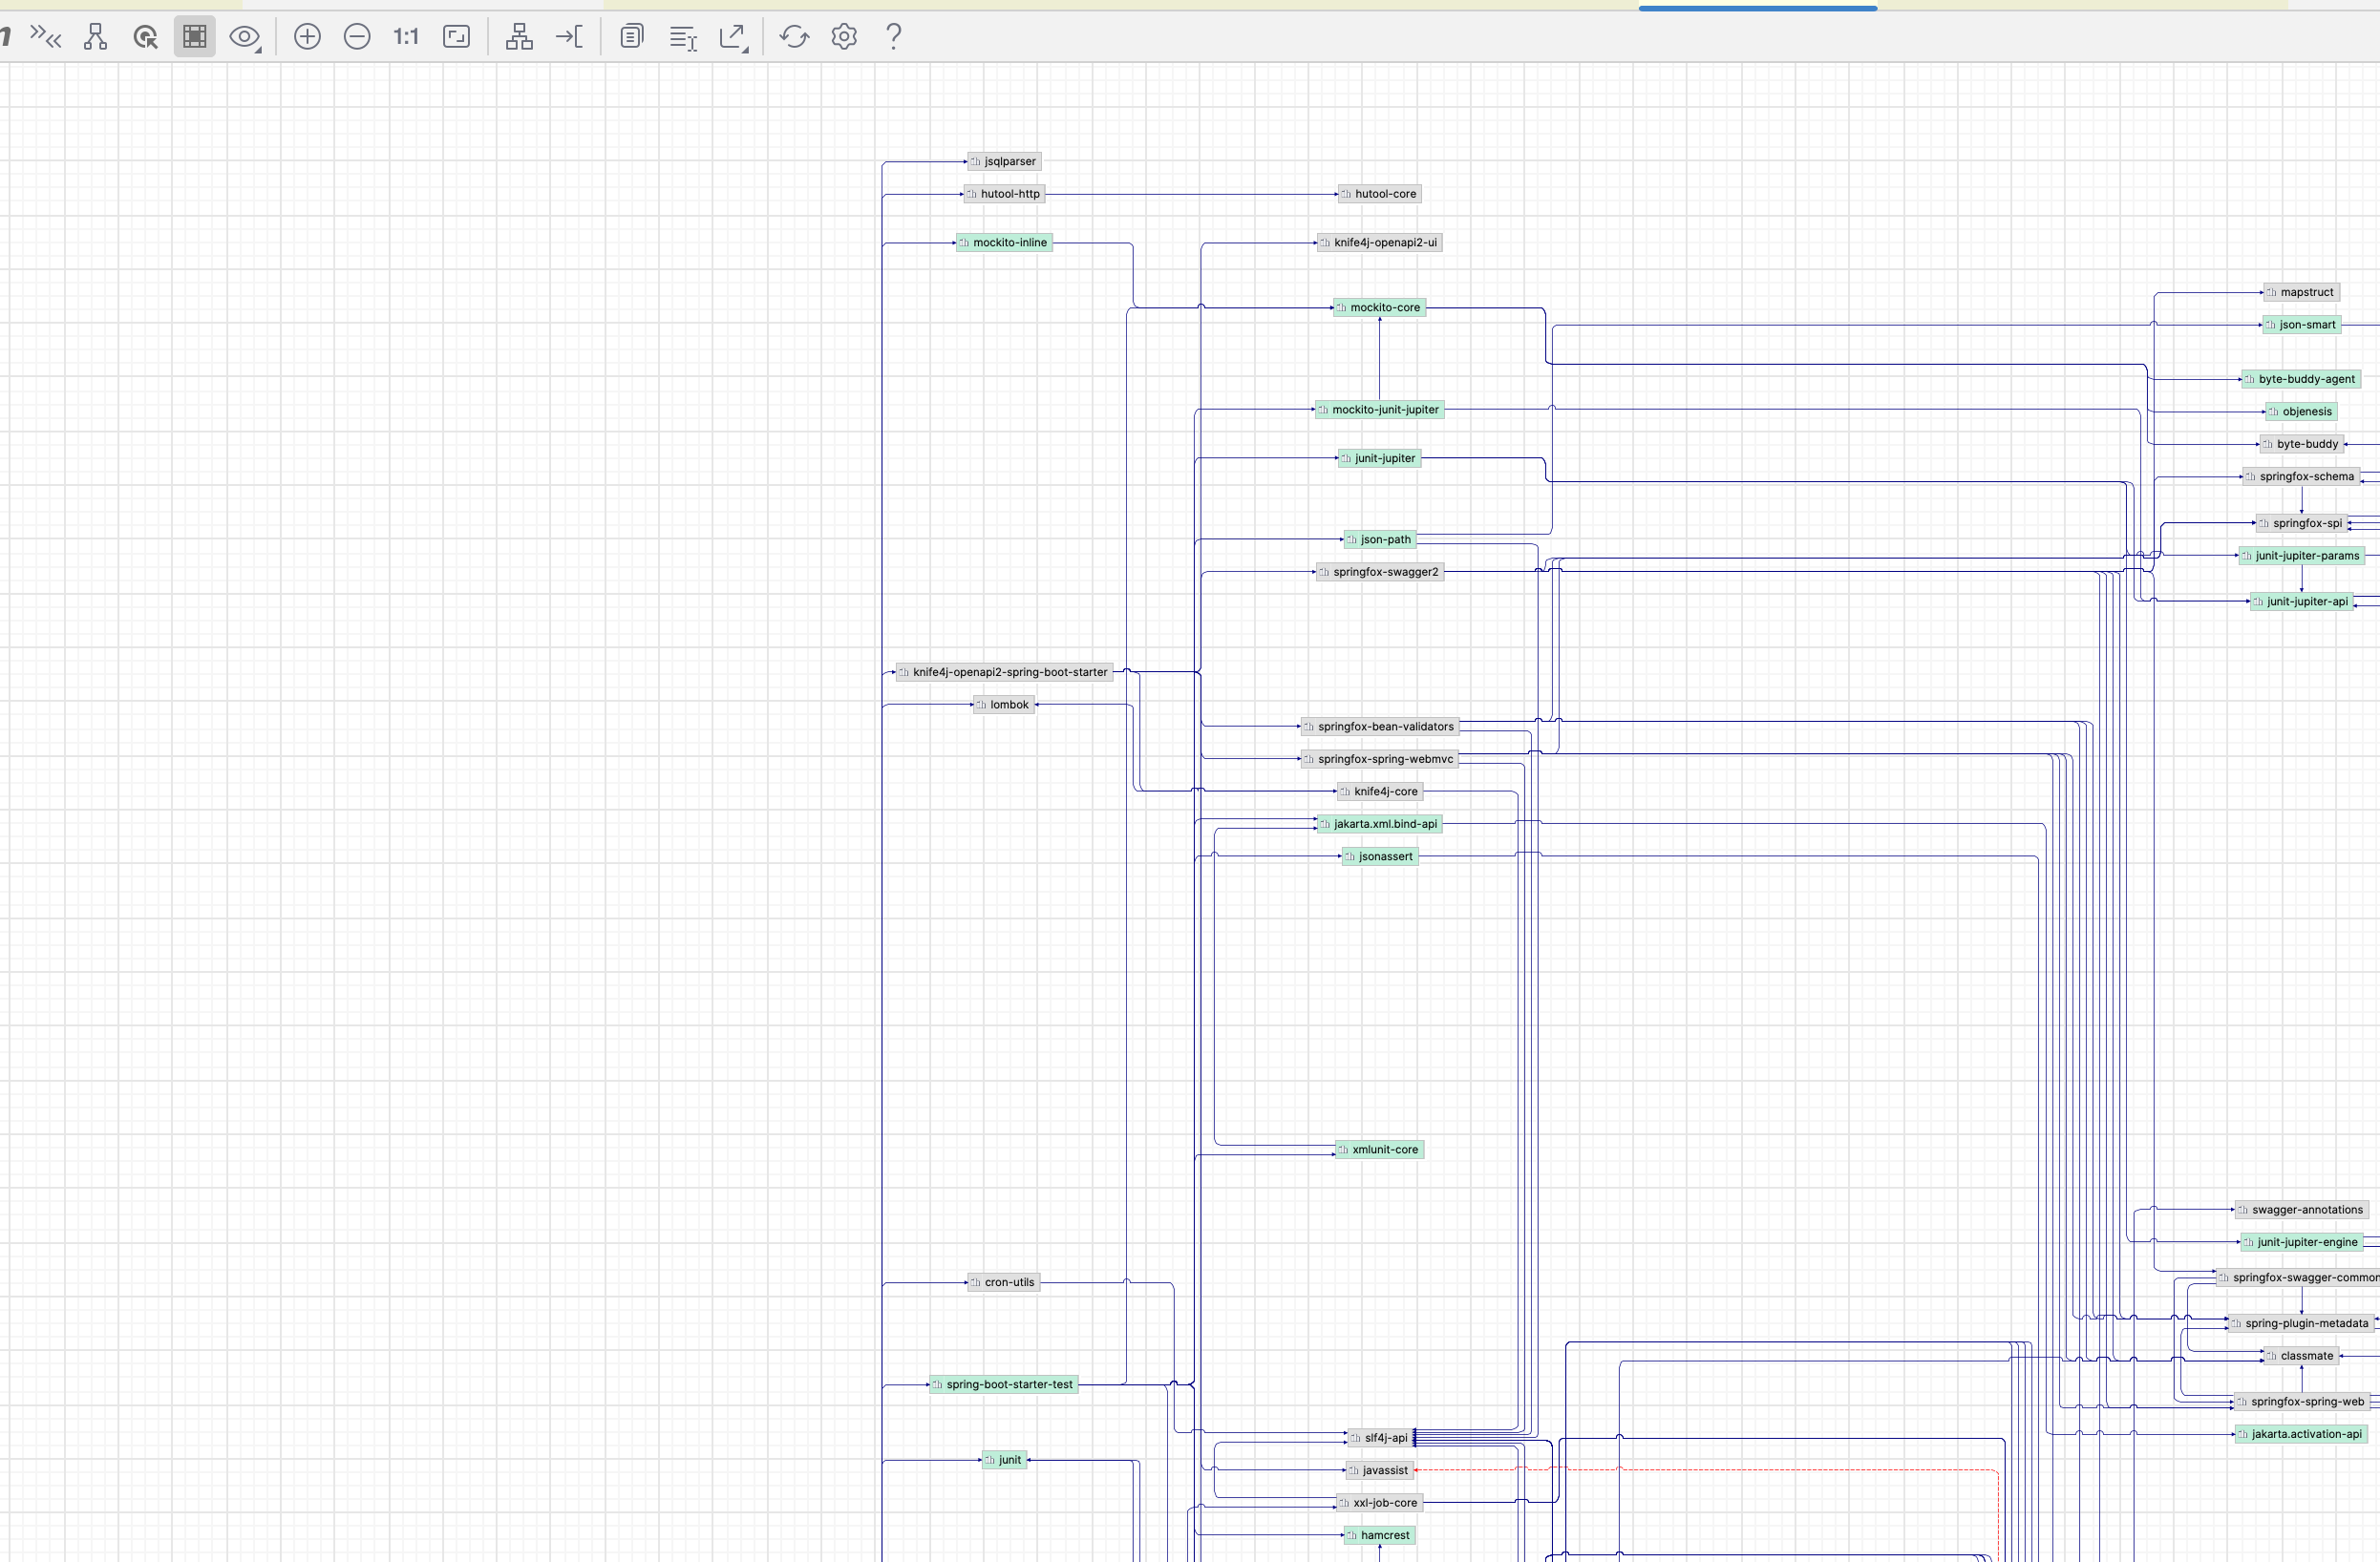This screenshot has height=1562, width=2380.
Task: Fit diagram content to window
Action: pos(456,37)
